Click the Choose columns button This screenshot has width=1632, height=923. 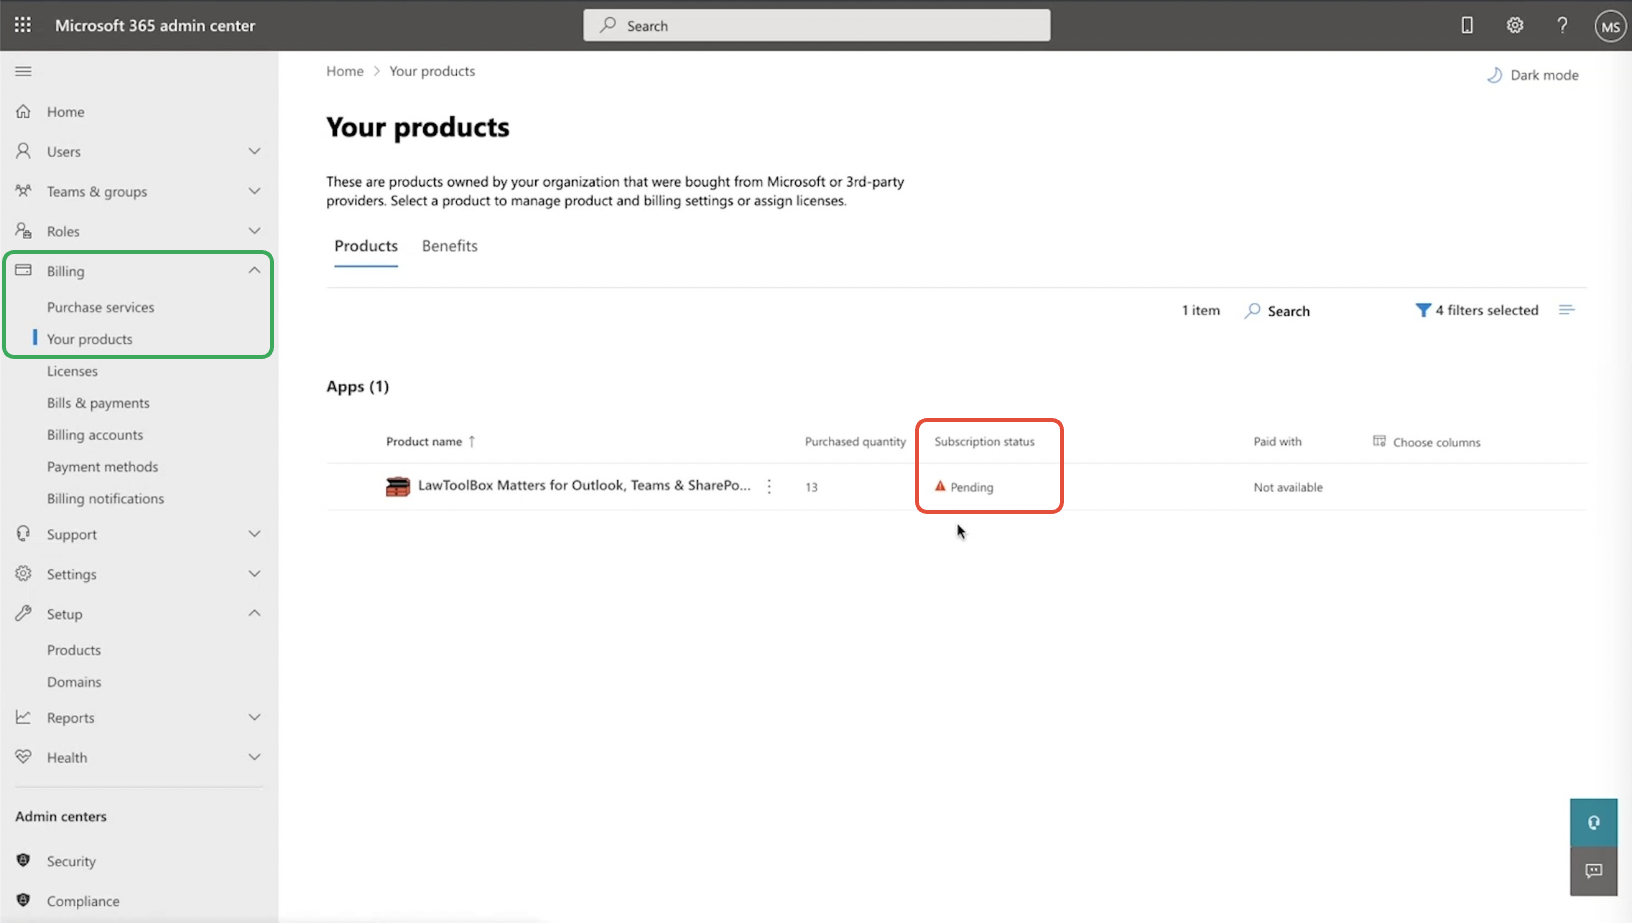pos(1426,442)
